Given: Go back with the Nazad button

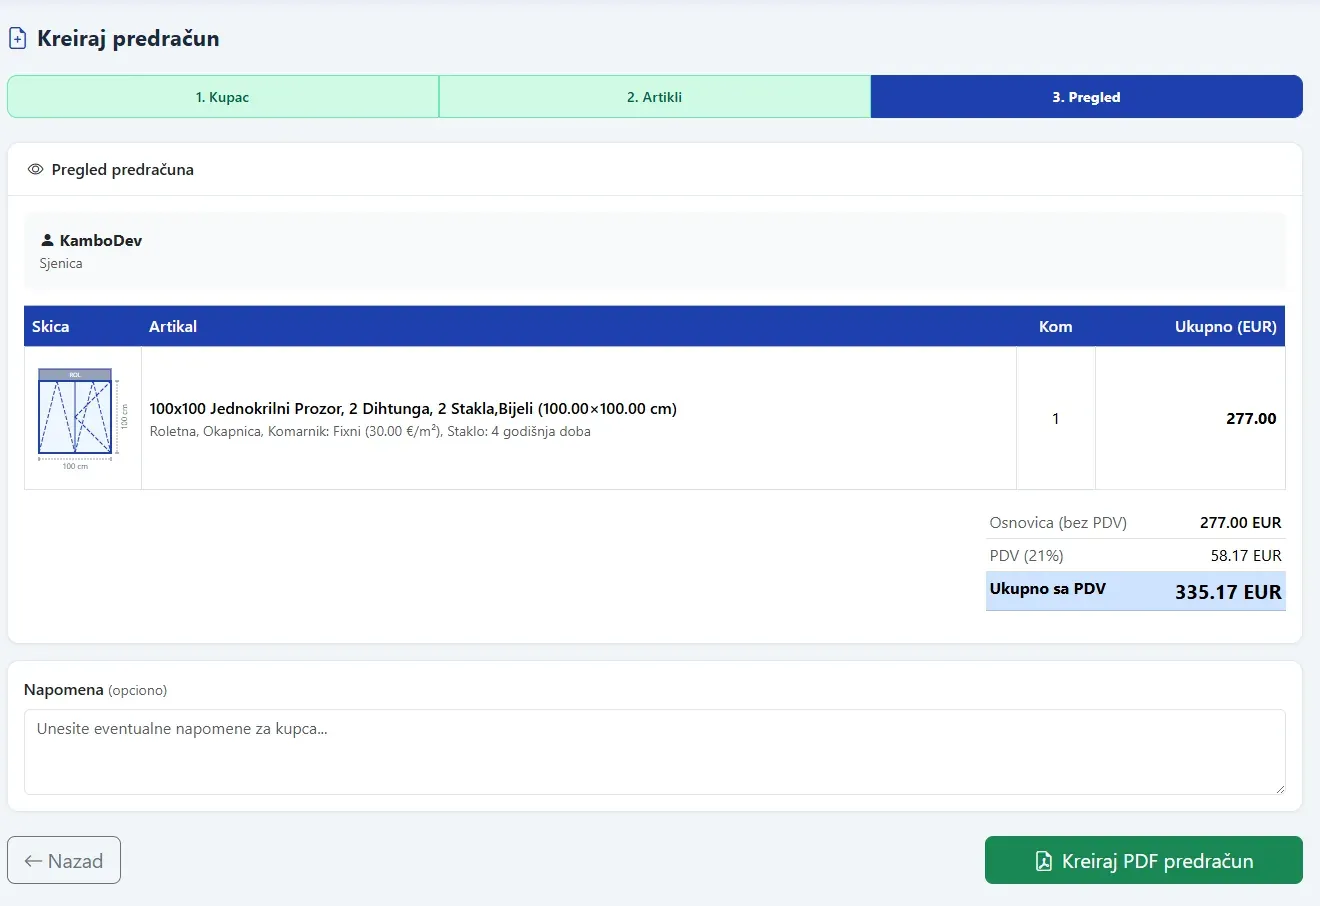Looking at the screenshot, I should pyautogui.click(x=64, y=860).
